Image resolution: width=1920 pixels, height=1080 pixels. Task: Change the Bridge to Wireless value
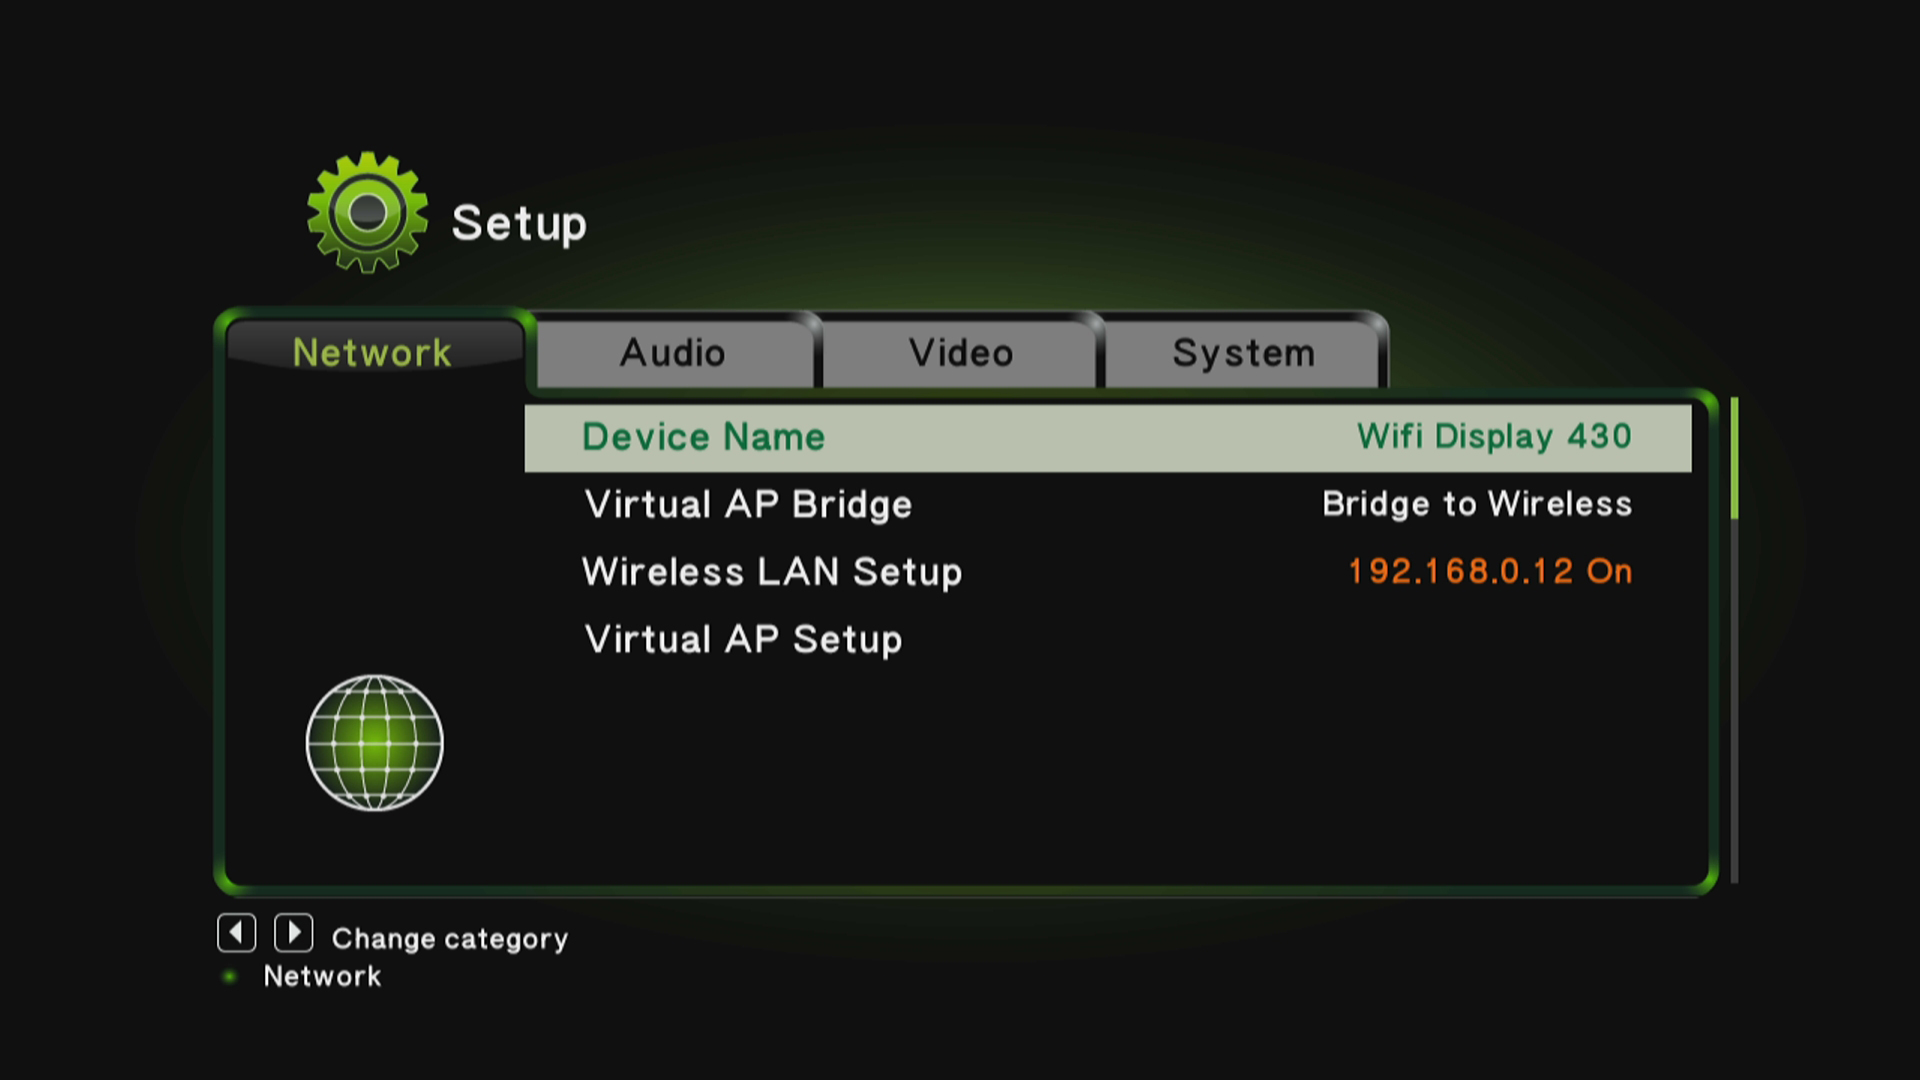click(x=1477, y=504)
